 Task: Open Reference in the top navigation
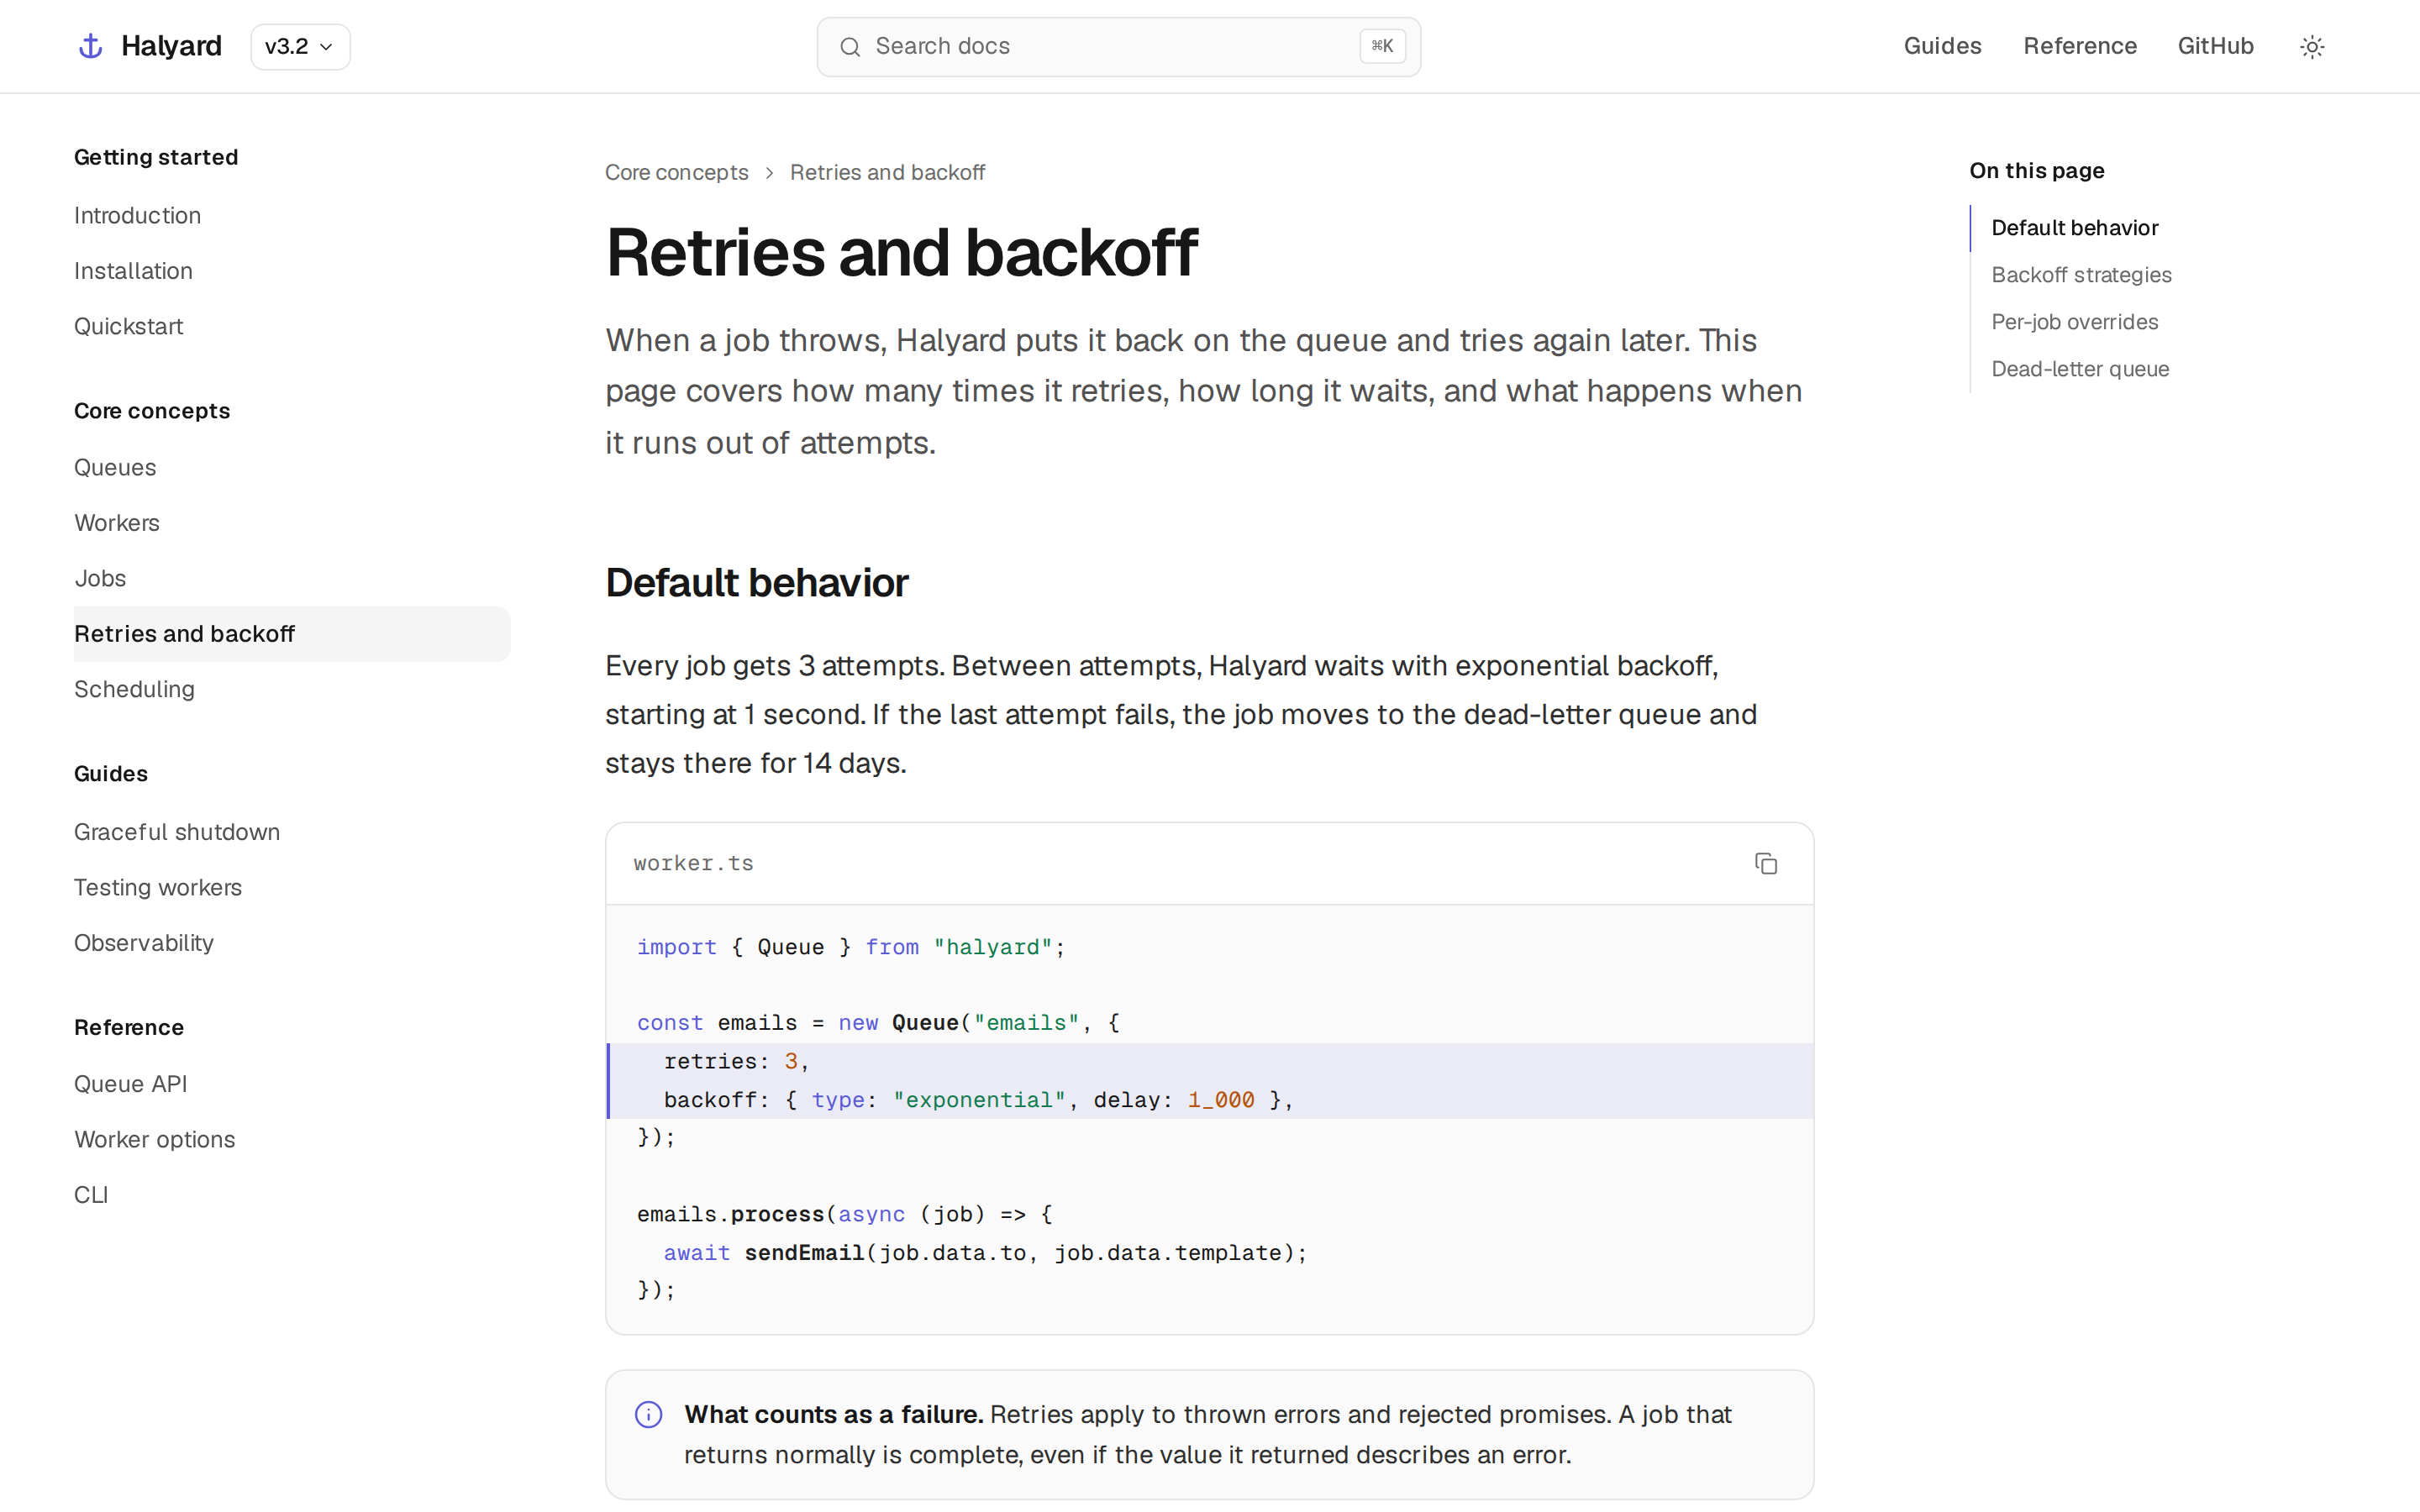pos(2079,46)
